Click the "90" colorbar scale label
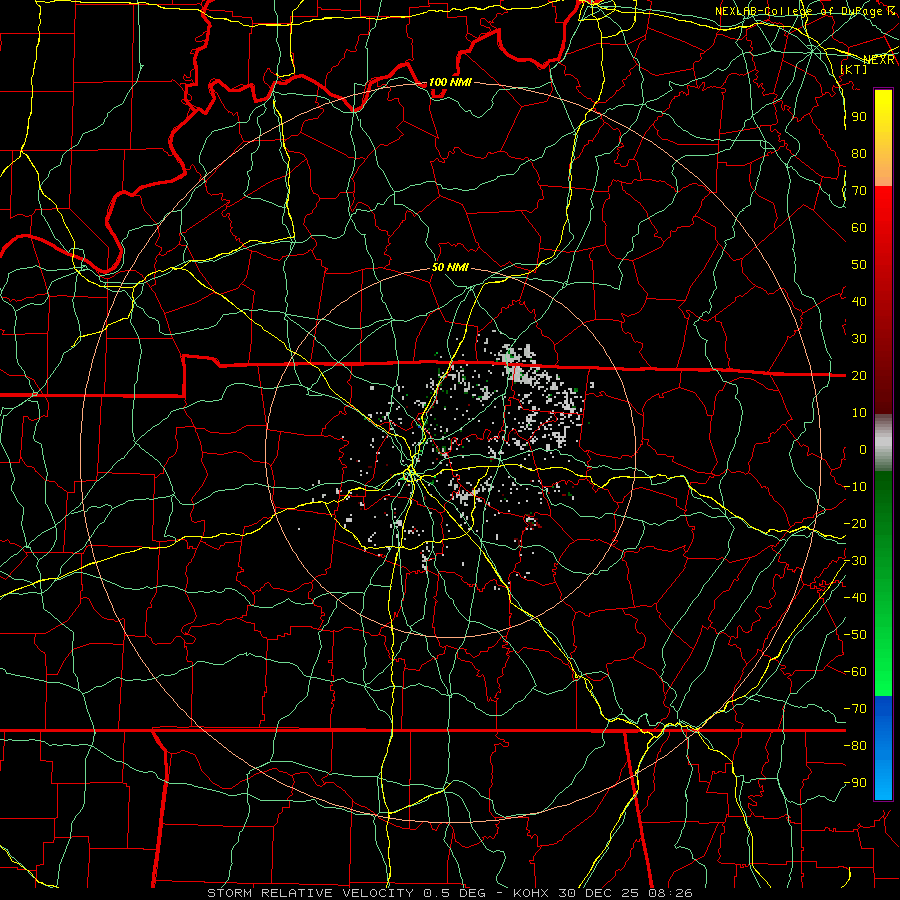900x900 pixels. click(859, 117)
